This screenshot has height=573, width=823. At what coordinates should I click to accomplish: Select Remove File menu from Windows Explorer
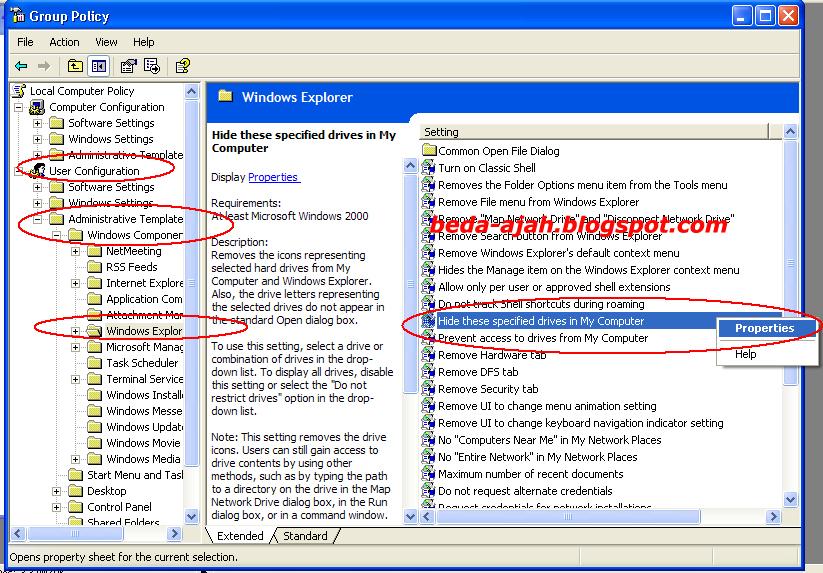click(539, 202)
